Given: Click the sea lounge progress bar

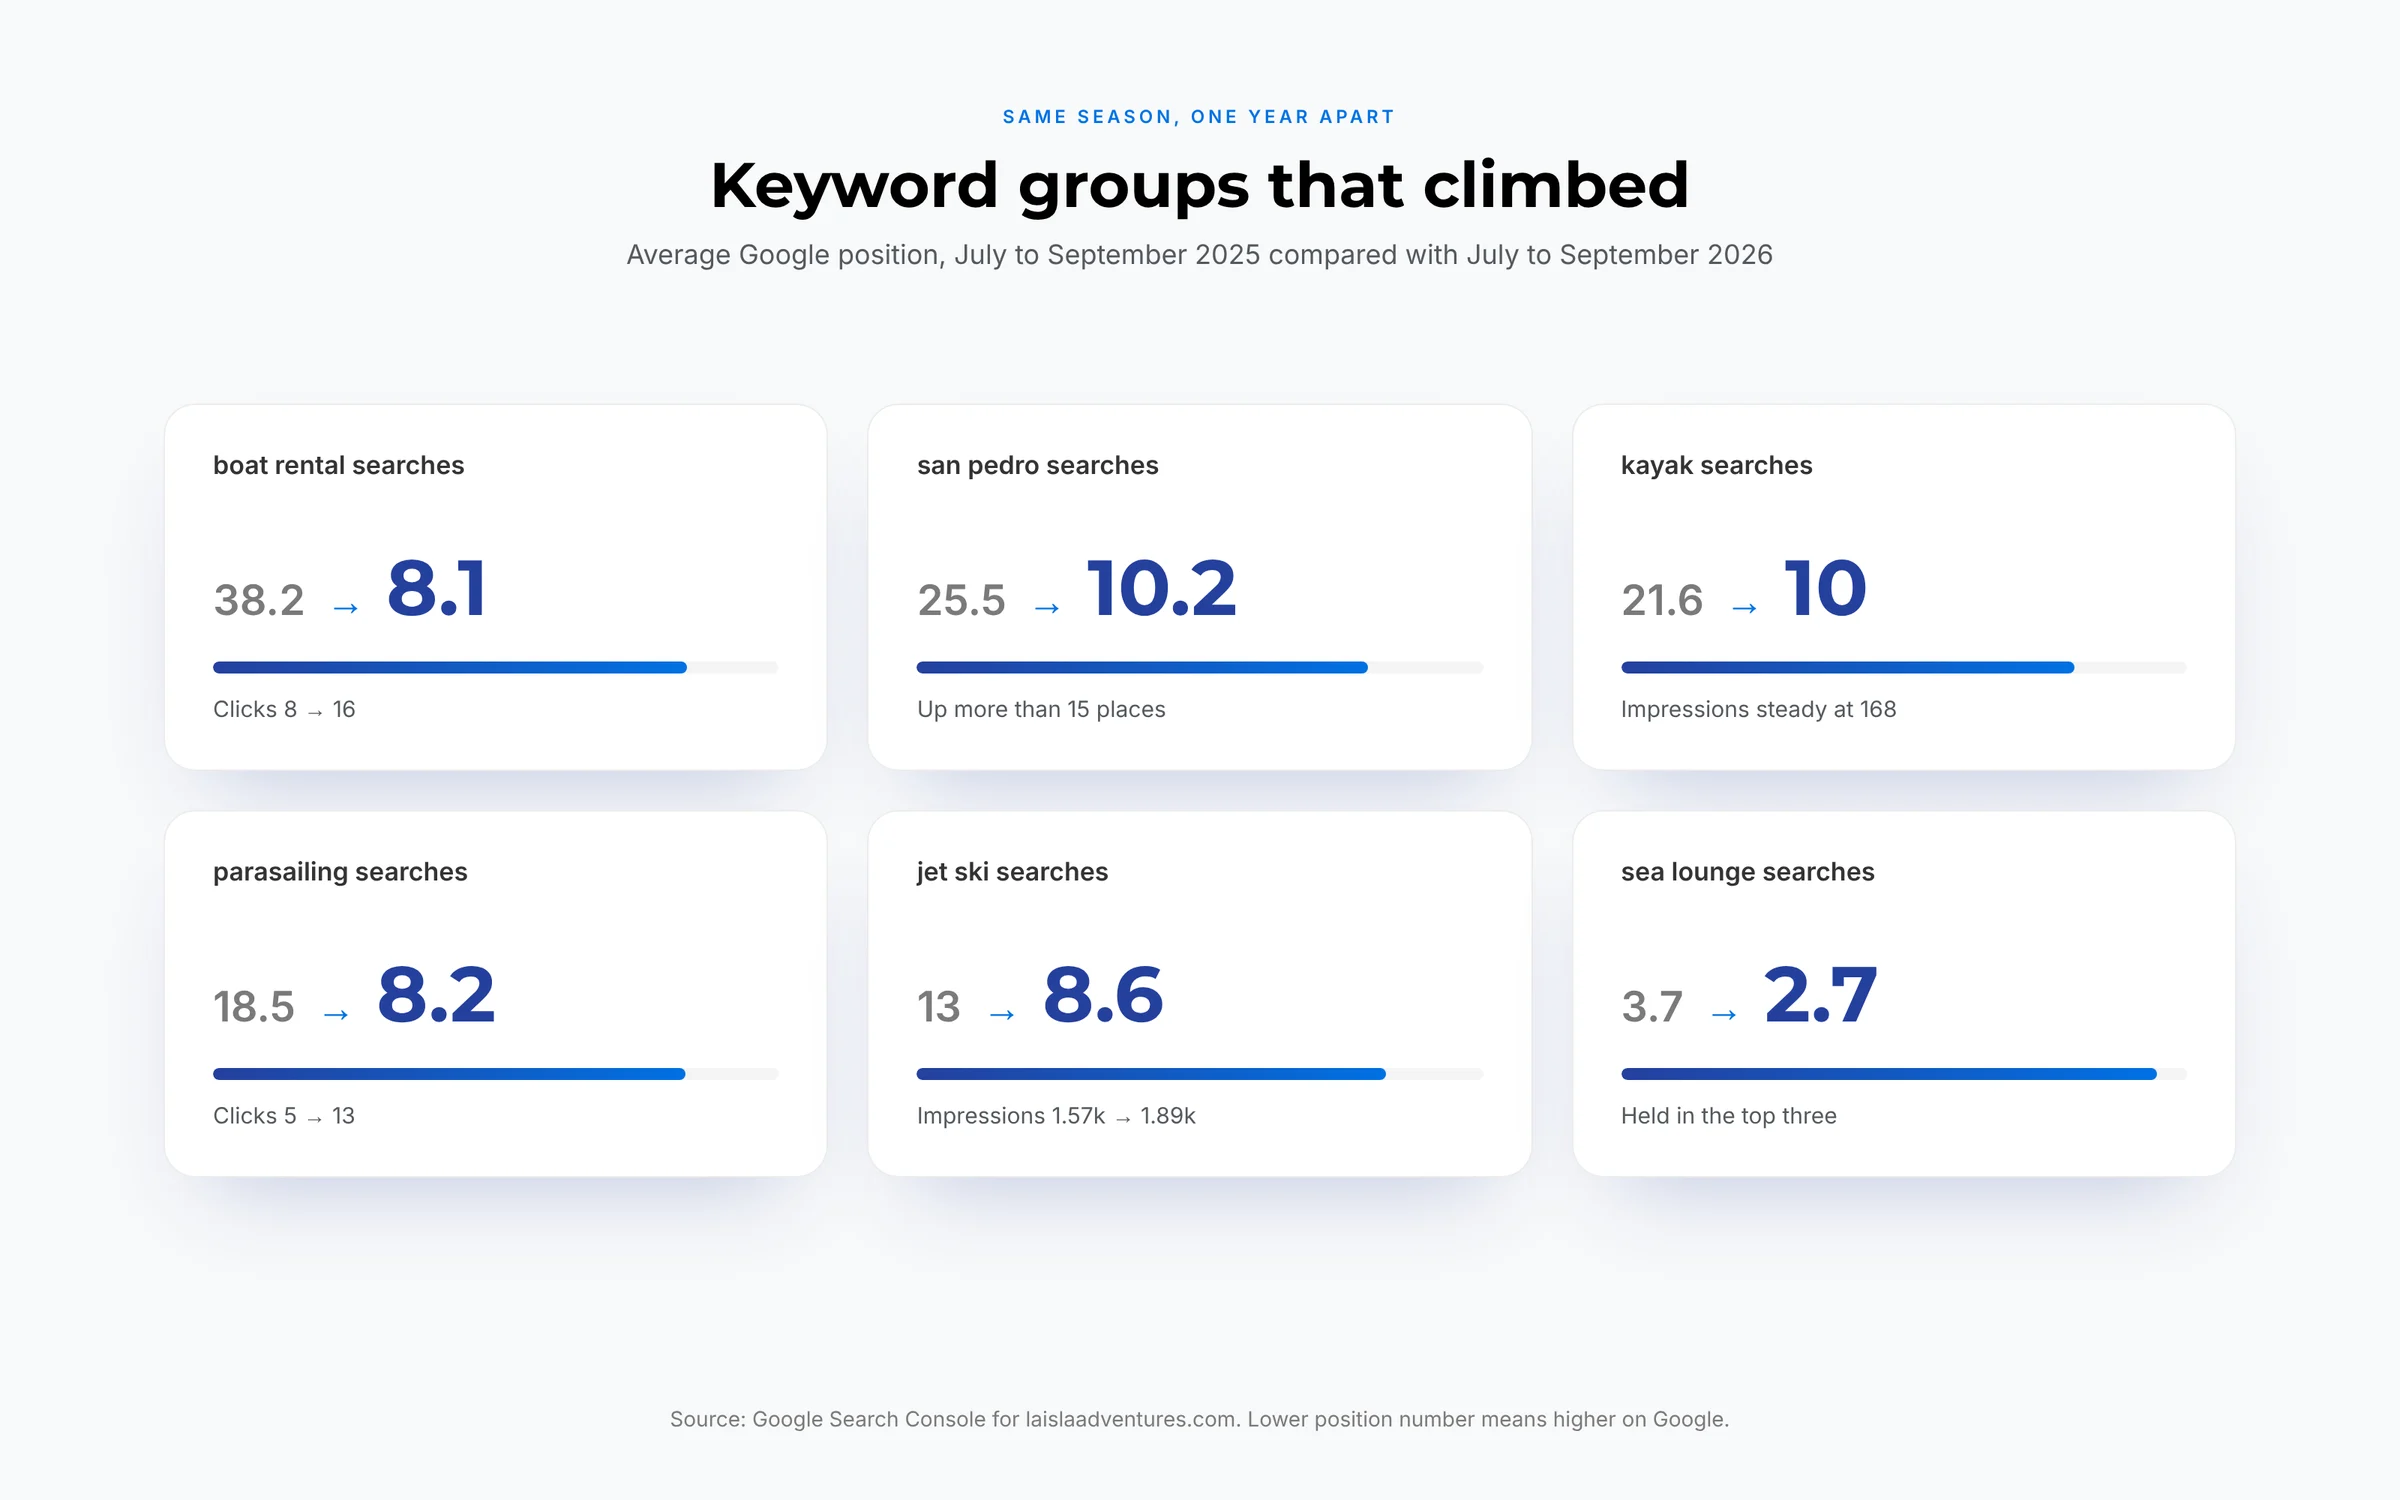Looking at the screenshot, I should (x=1903, y=1074).
